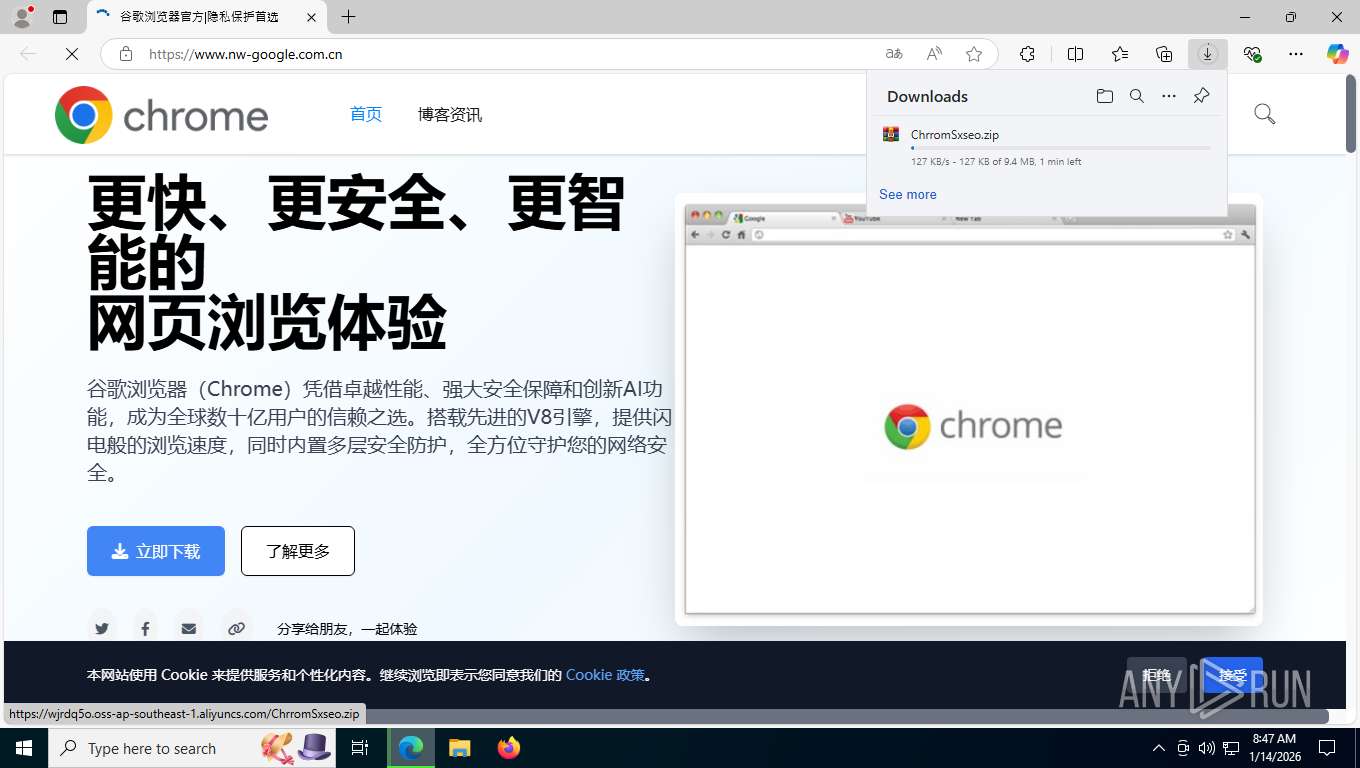Click the 立即下载 download button
Image resolution: width=1360 pixels, height=768 pixels.
click(x=156, y=551)
